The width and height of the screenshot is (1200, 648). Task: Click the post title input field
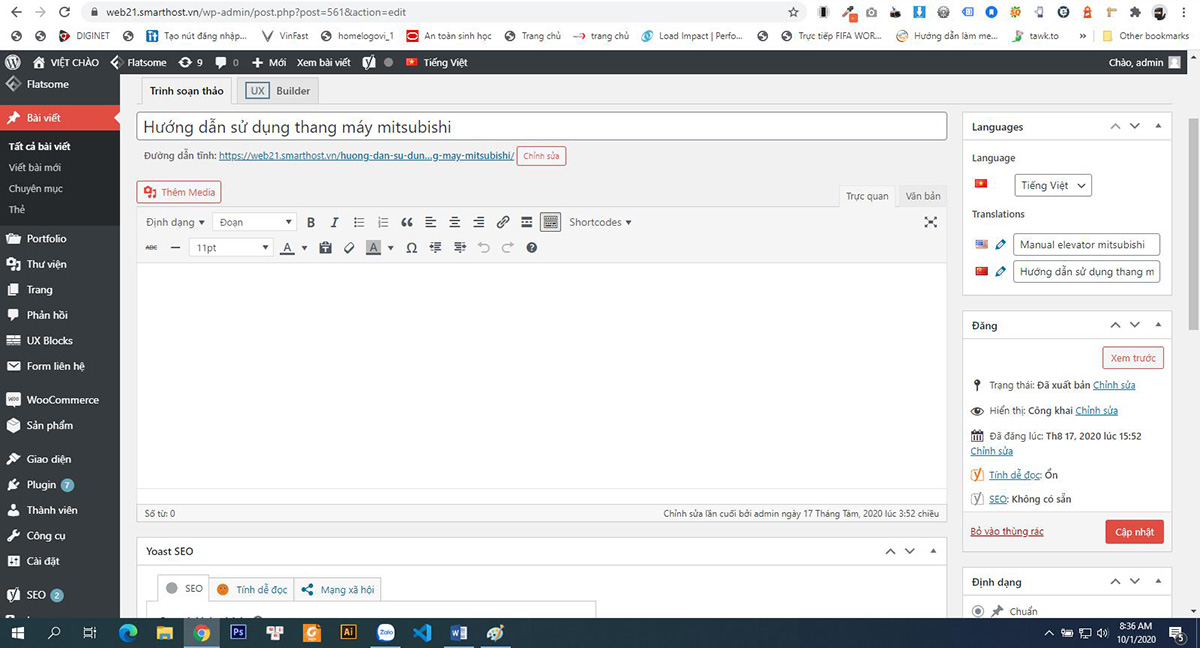click(x=542, y=126)
